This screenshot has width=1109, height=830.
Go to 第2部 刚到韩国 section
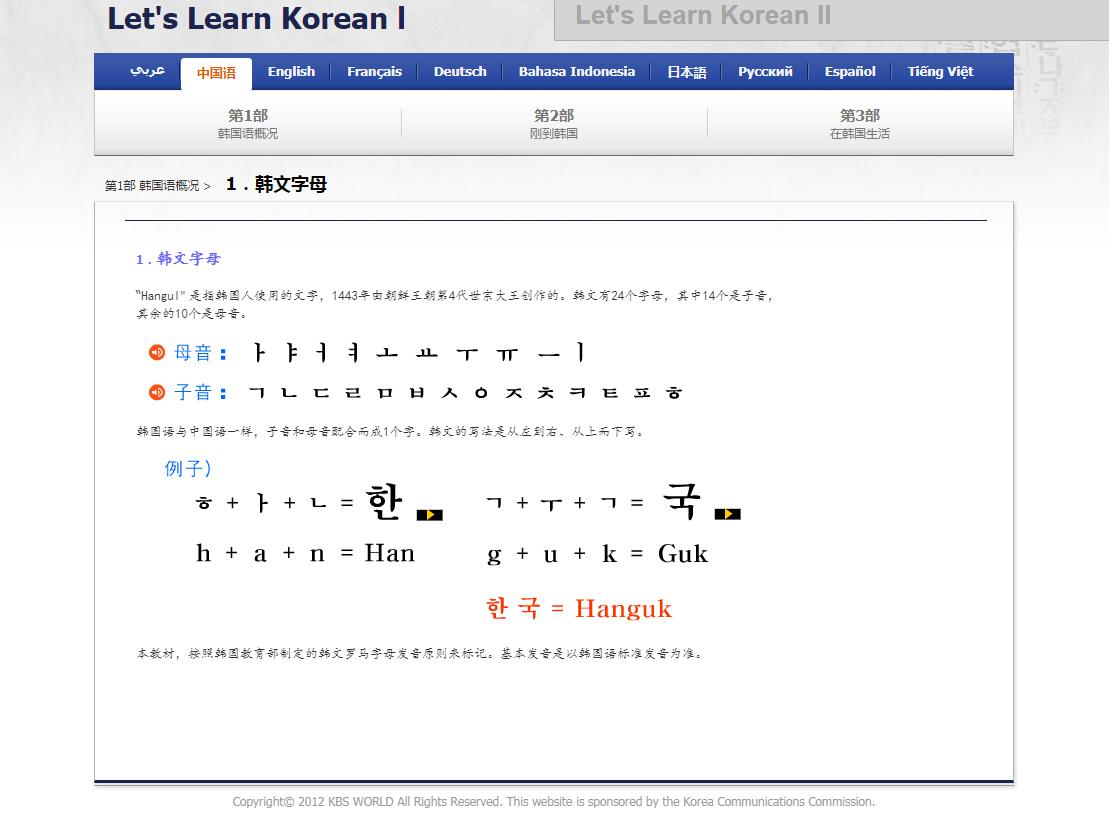554,122
